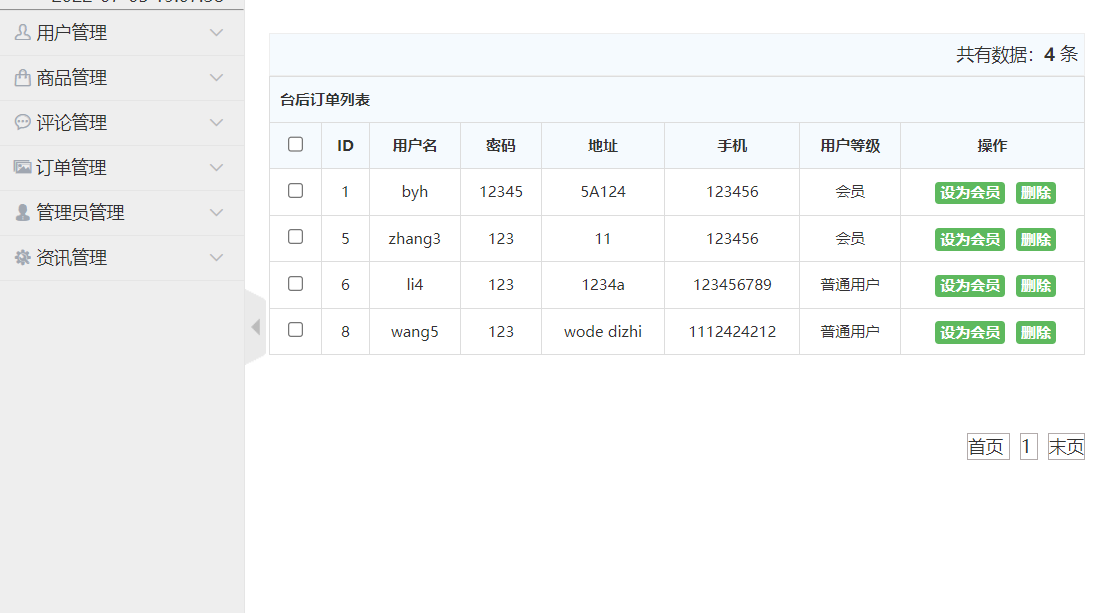Collapse the sidebar with the arrow handle
The image size is (1101, 613).
256,327
